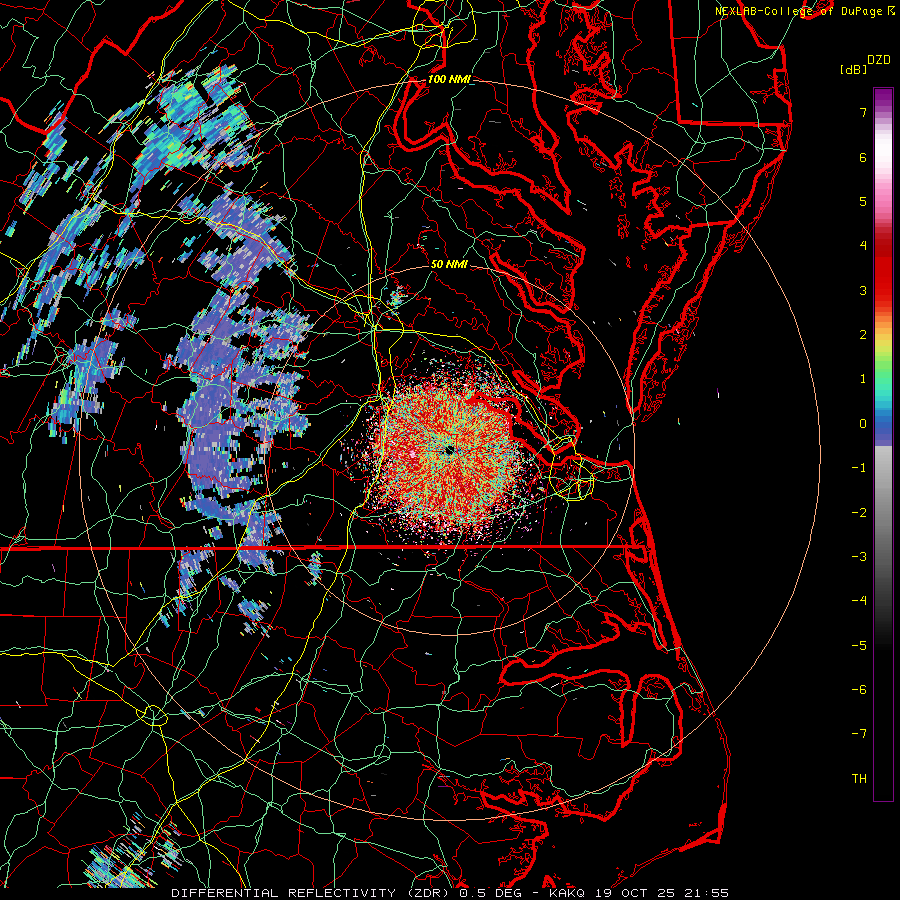This screenshot has height=900, width=900.
Task: Click the [dB] units label
Action: 854,69
